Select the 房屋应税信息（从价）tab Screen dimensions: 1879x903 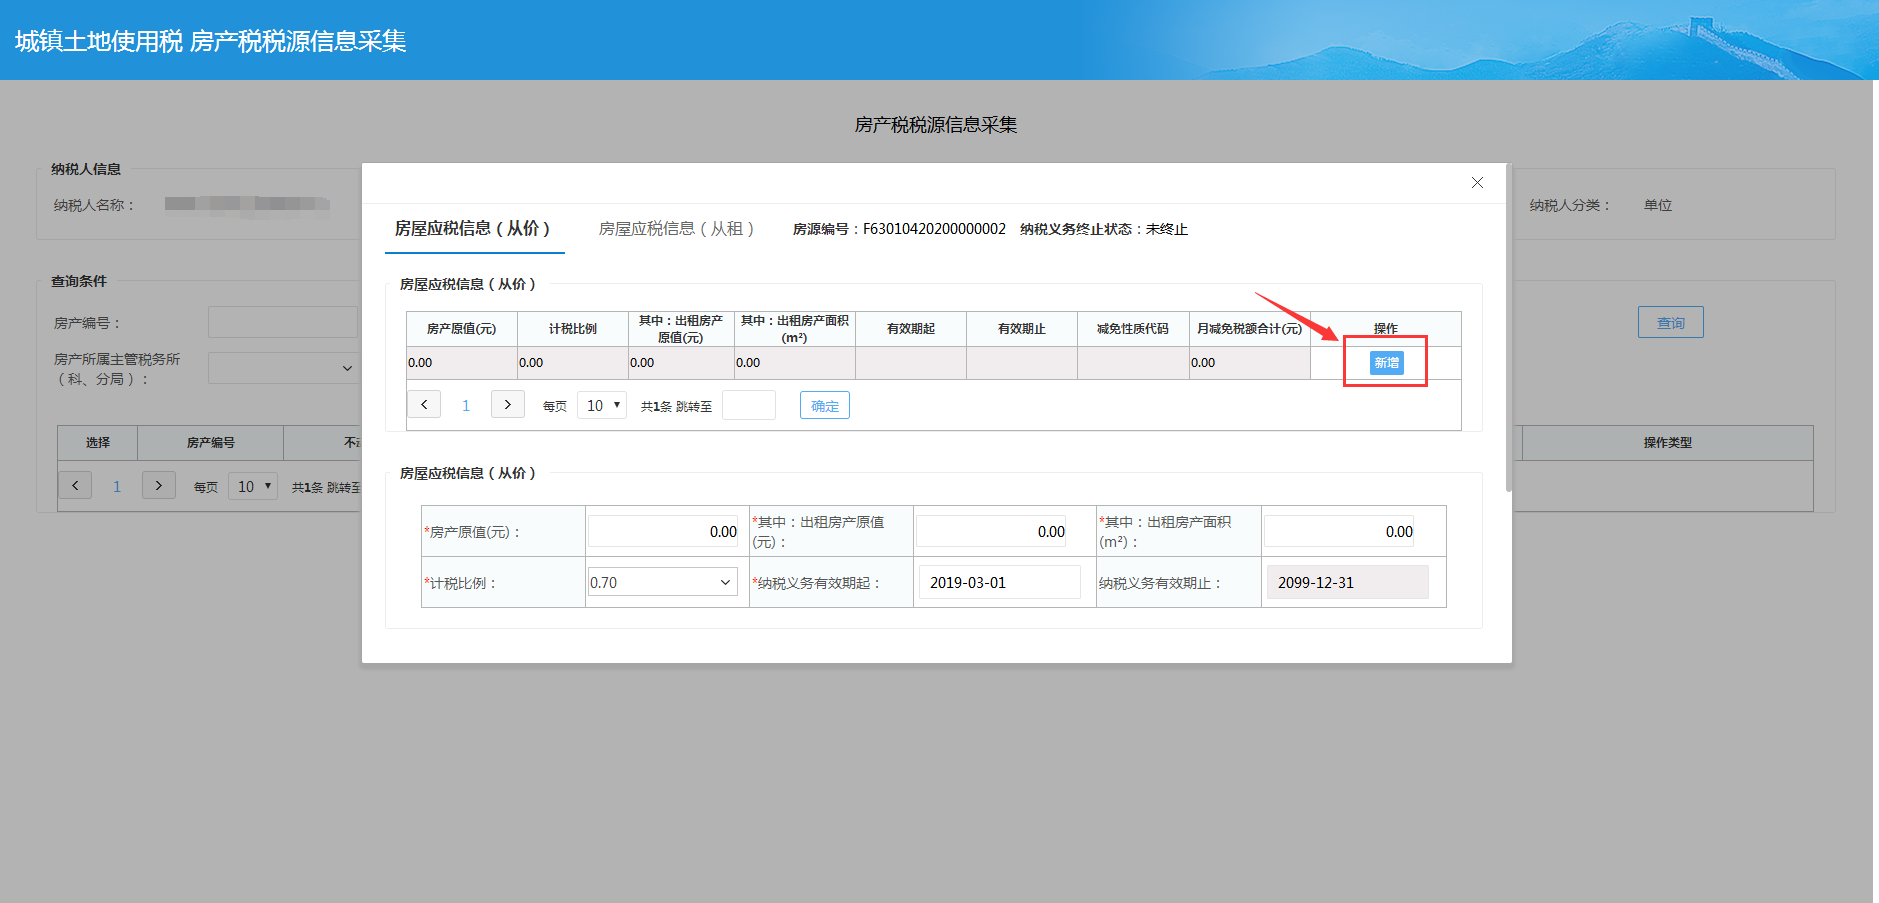(x=473, y=228)
